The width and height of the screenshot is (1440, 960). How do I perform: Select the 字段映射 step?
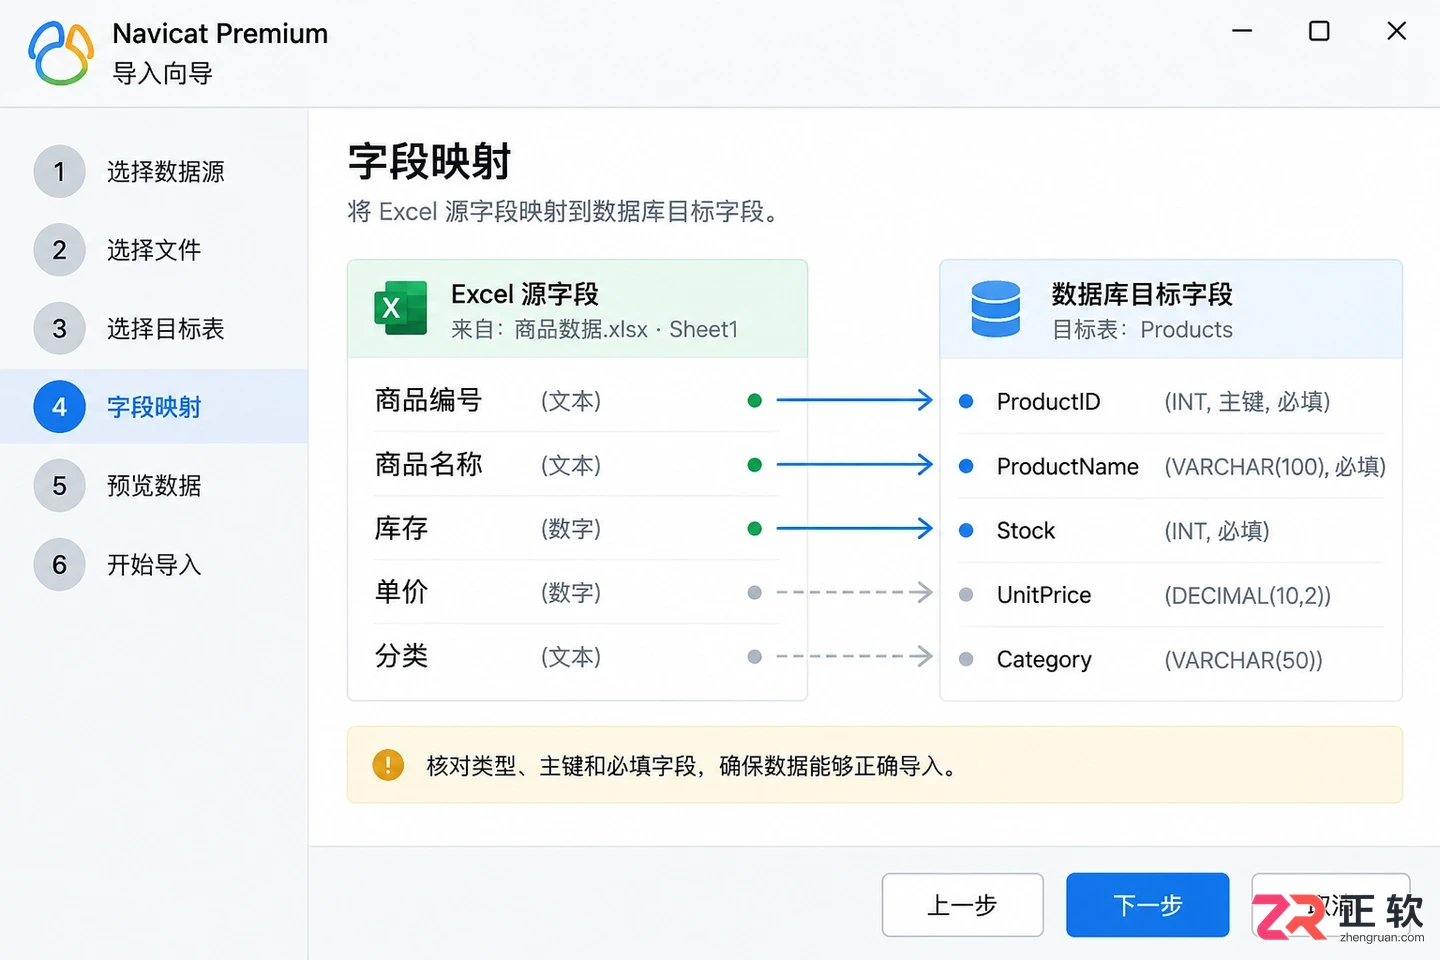154,407
